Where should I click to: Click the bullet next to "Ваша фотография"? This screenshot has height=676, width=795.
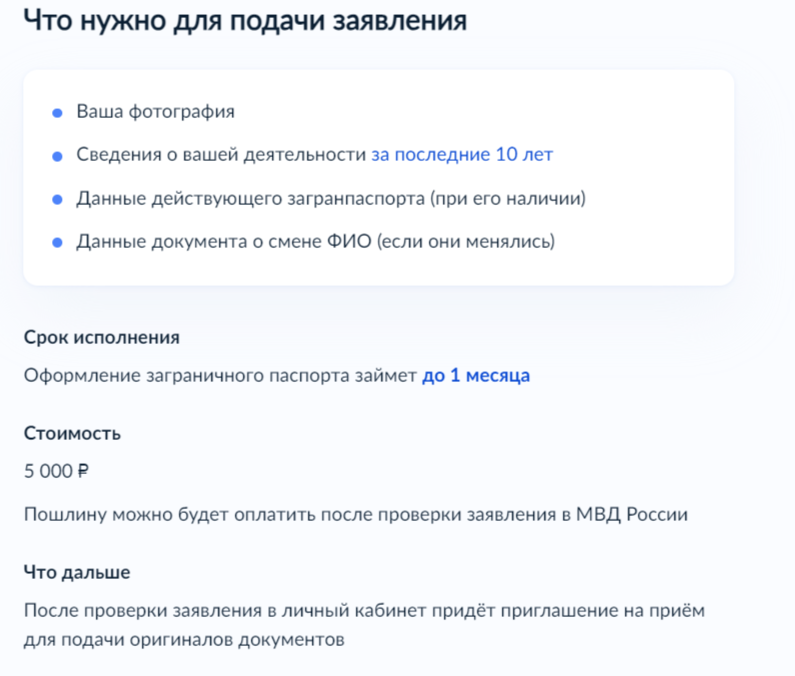pyautogui.click(x=57, y=113)
